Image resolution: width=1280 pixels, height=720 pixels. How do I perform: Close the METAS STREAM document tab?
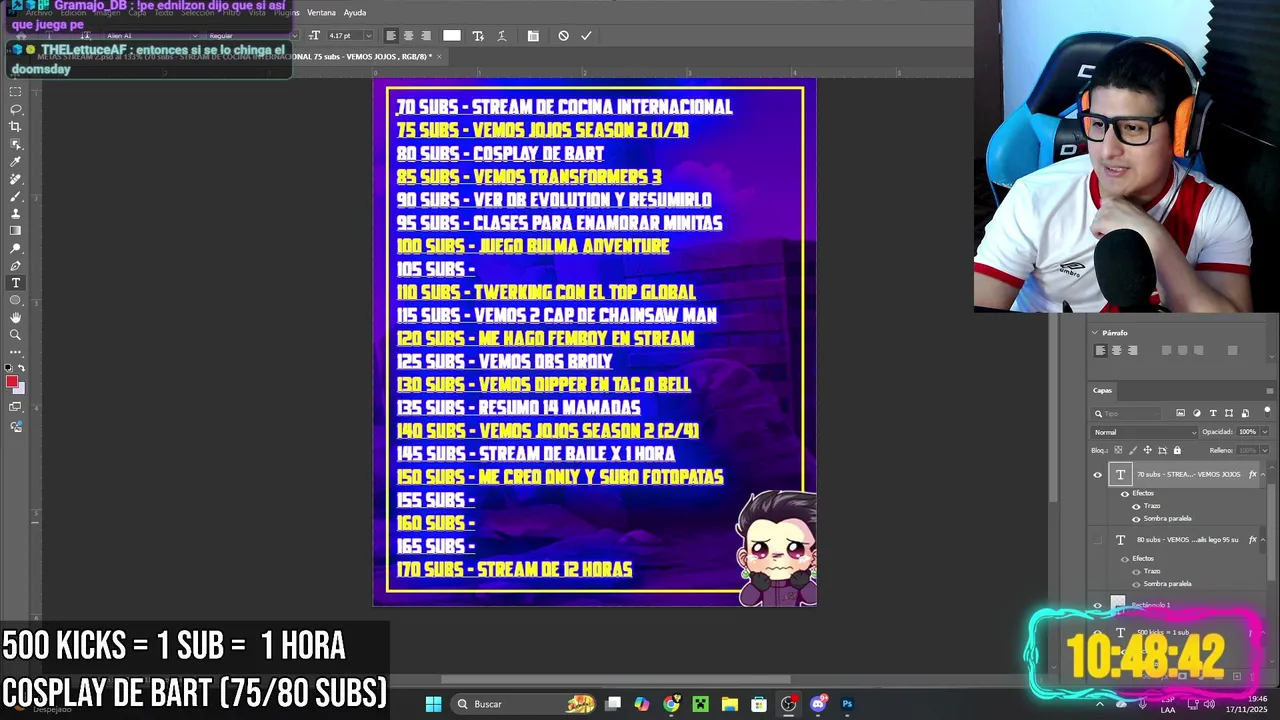point(439,57)
